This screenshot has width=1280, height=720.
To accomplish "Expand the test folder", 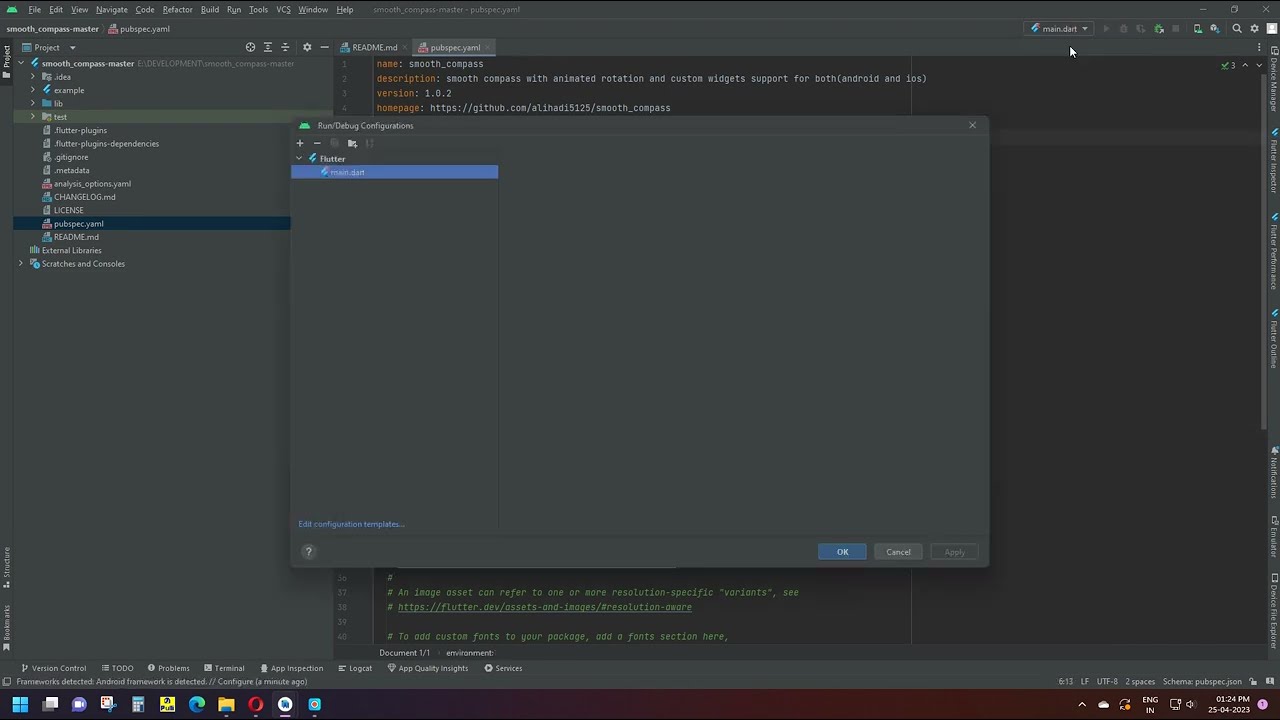I will click(33, 117).
